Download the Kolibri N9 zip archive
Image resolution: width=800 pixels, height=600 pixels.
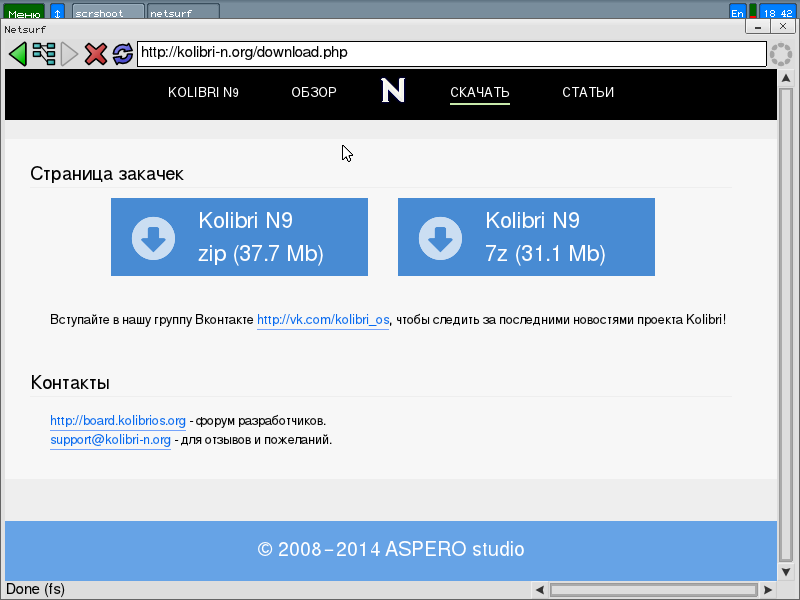coord(239,236)
